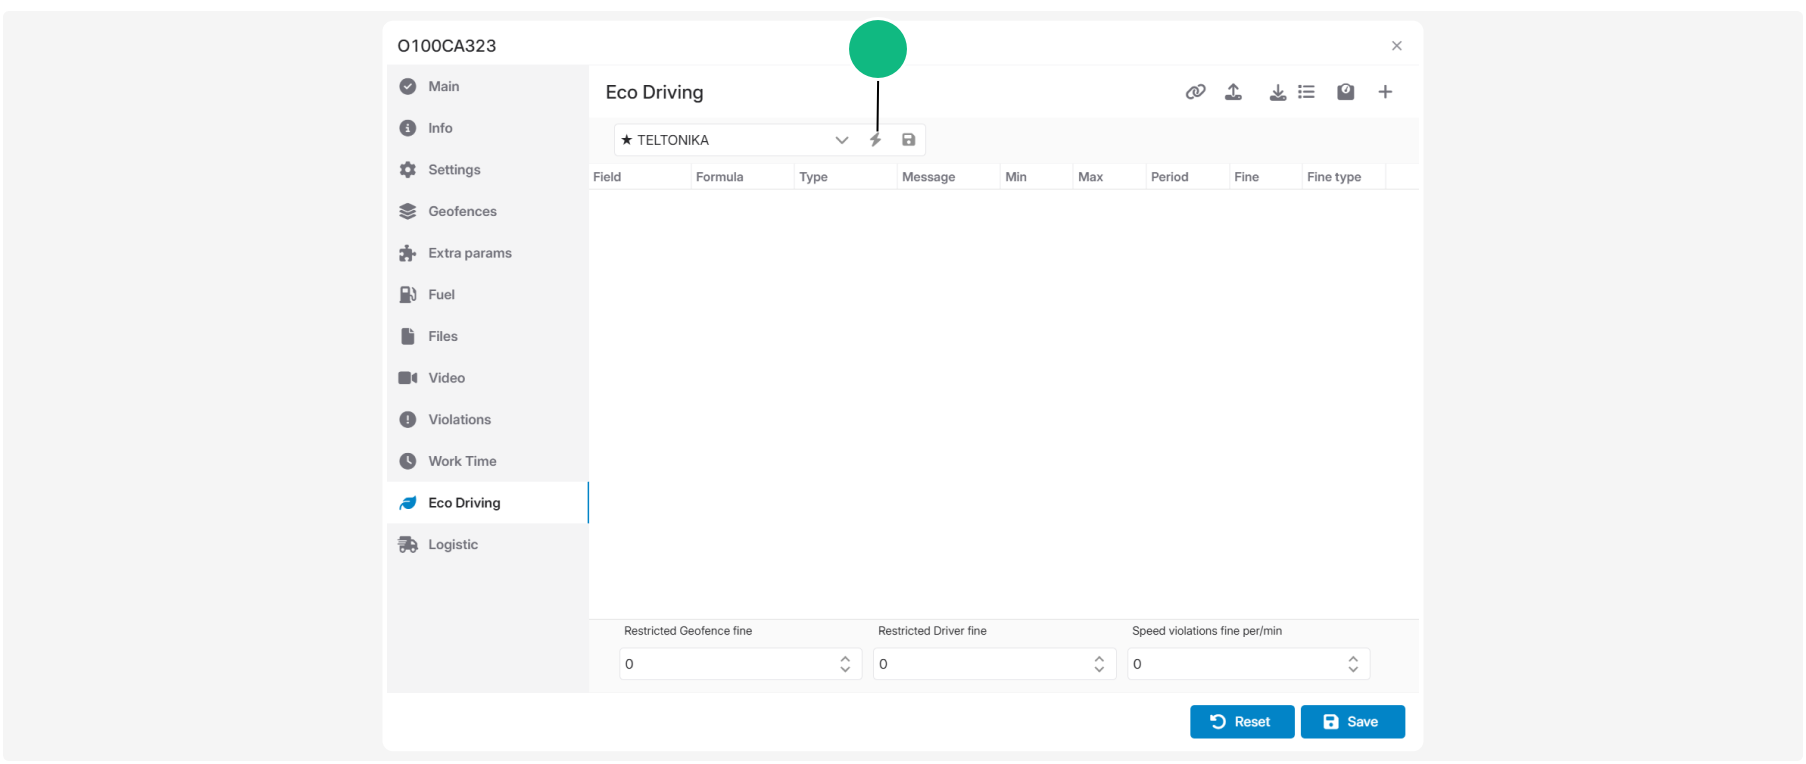Click the floppy disk save-template icon beside TELTONIKA
The height and width of the screenshot is (764, 1806).
click(x=908, y=140)
